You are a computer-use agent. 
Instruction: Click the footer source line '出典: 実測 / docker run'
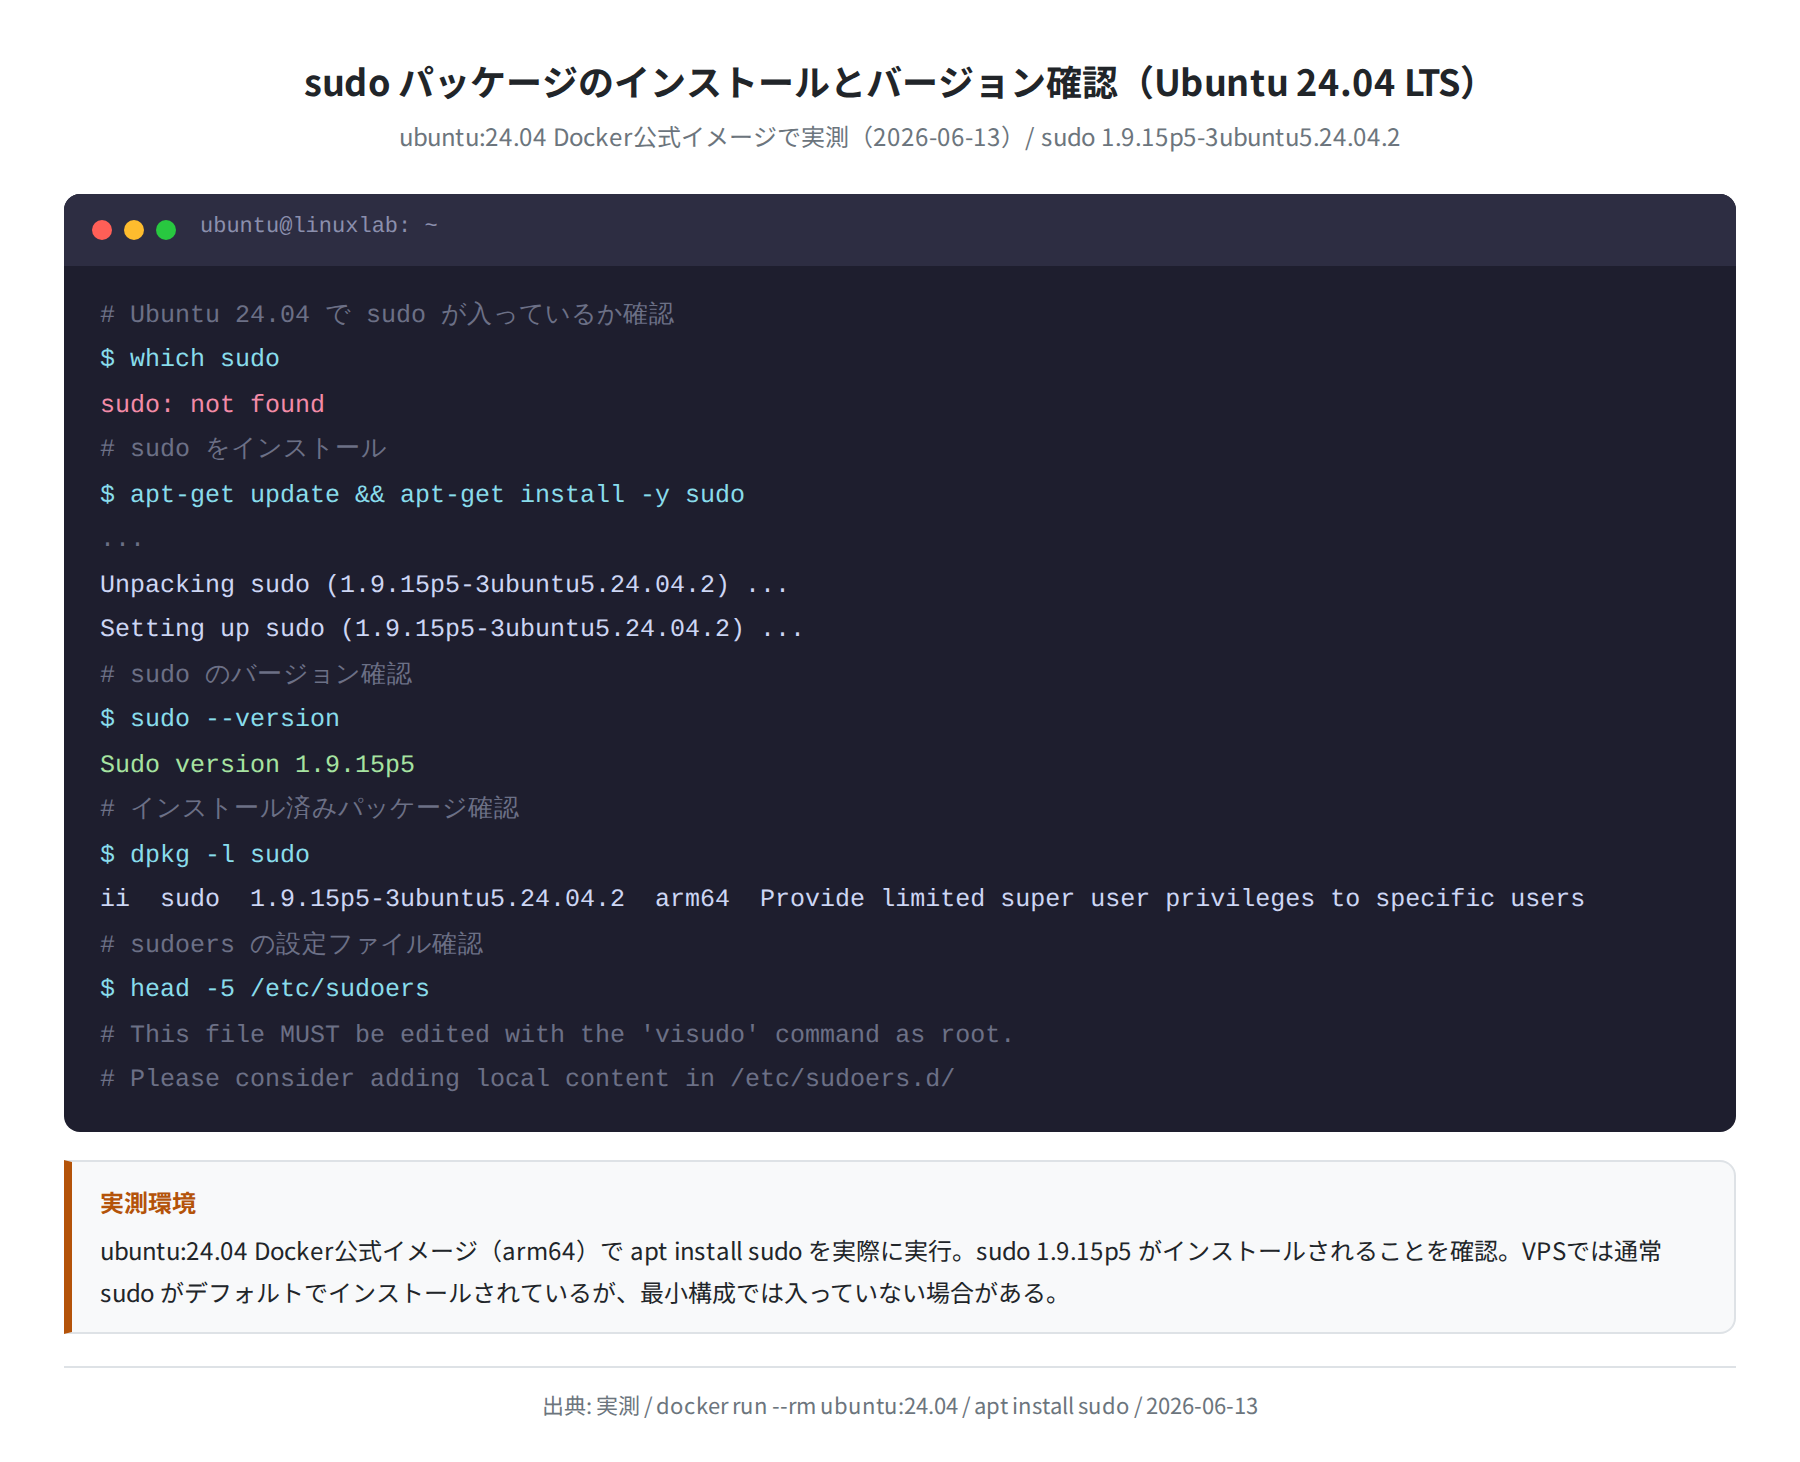900,1406
